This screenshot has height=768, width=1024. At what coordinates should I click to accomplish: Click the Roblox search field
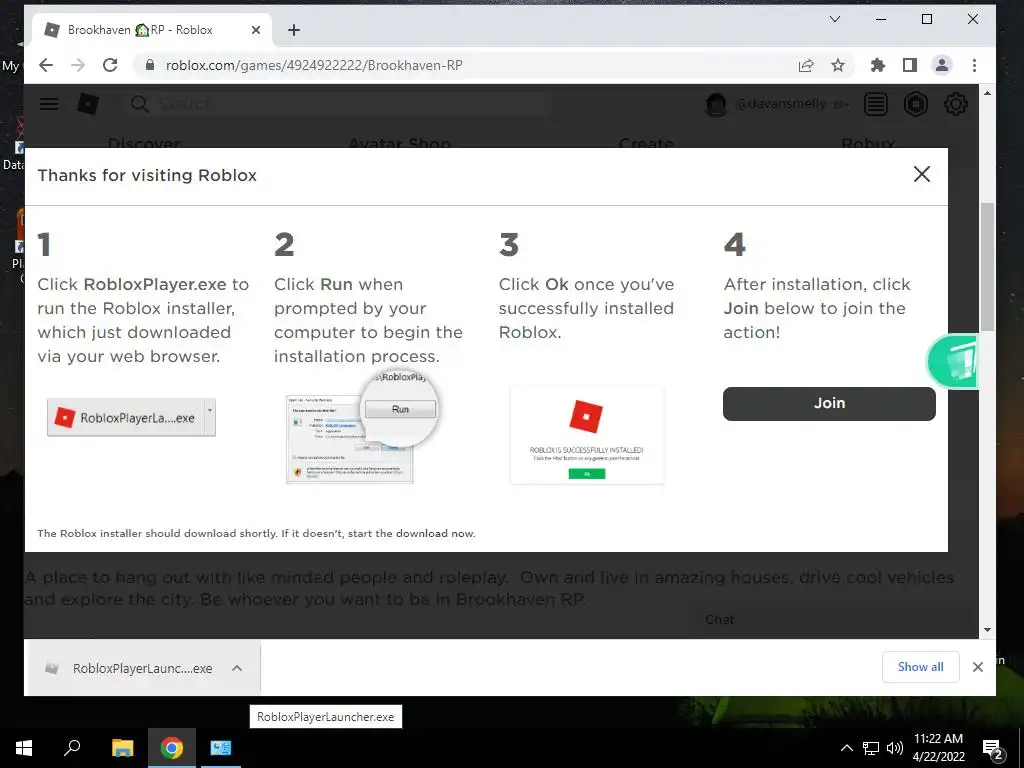(336, 104)
